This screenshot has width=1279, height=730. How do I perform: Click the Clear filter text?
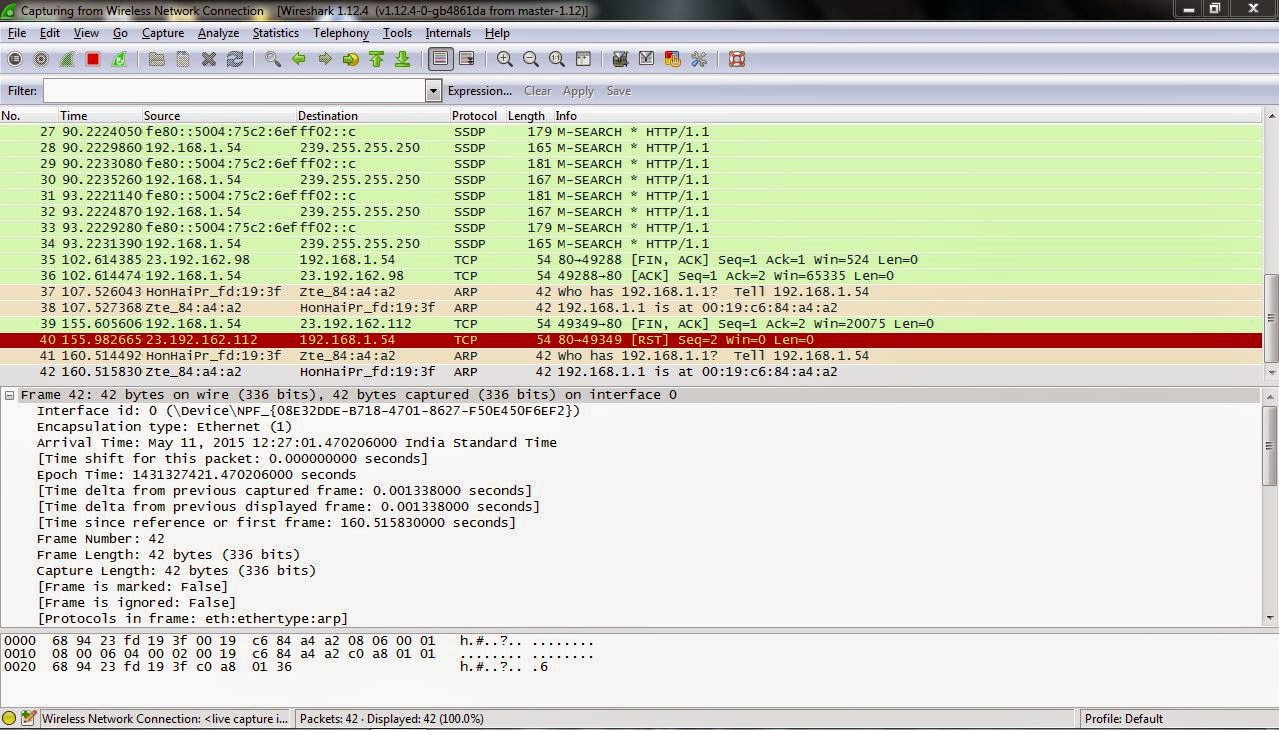537,90
